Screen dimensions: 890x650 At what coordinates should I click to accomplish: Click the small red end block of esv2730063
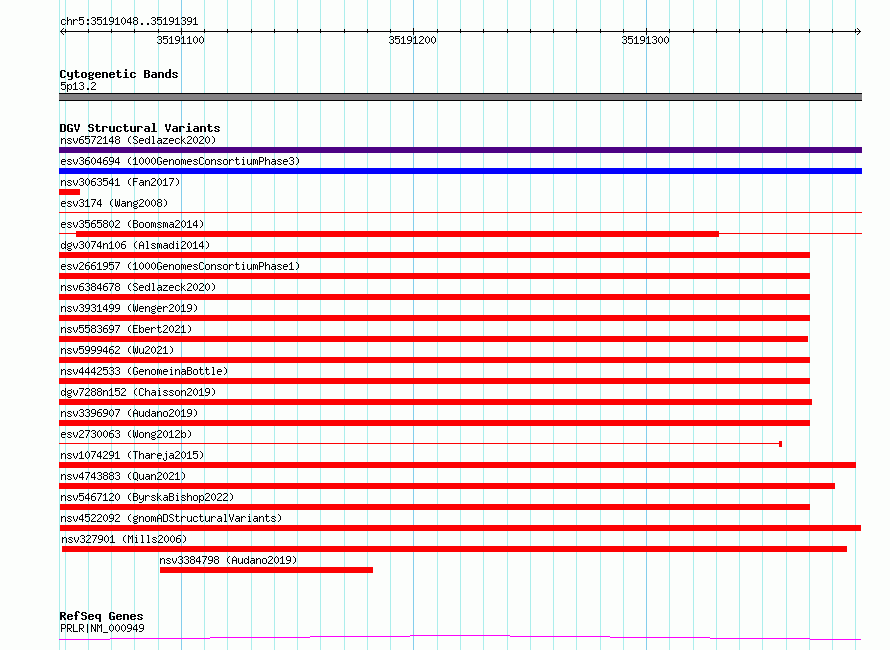[780, 444]
